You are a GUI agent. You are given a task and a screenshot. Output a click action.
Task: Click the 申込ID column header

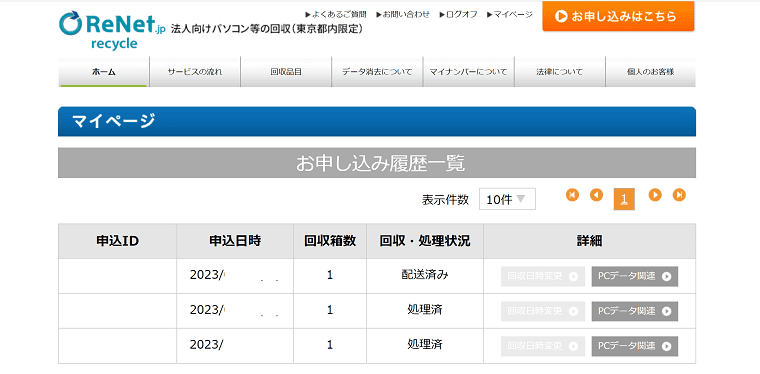[x=118, y=241]
